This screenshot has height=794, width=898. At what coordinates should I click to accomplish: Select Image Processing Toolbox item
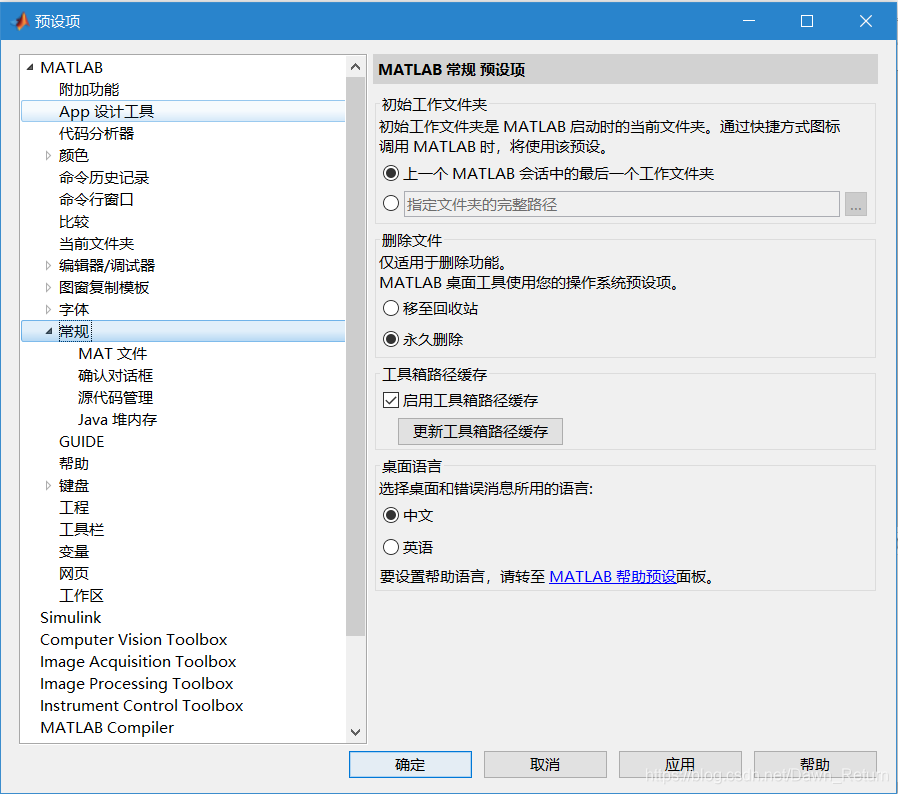136,683
